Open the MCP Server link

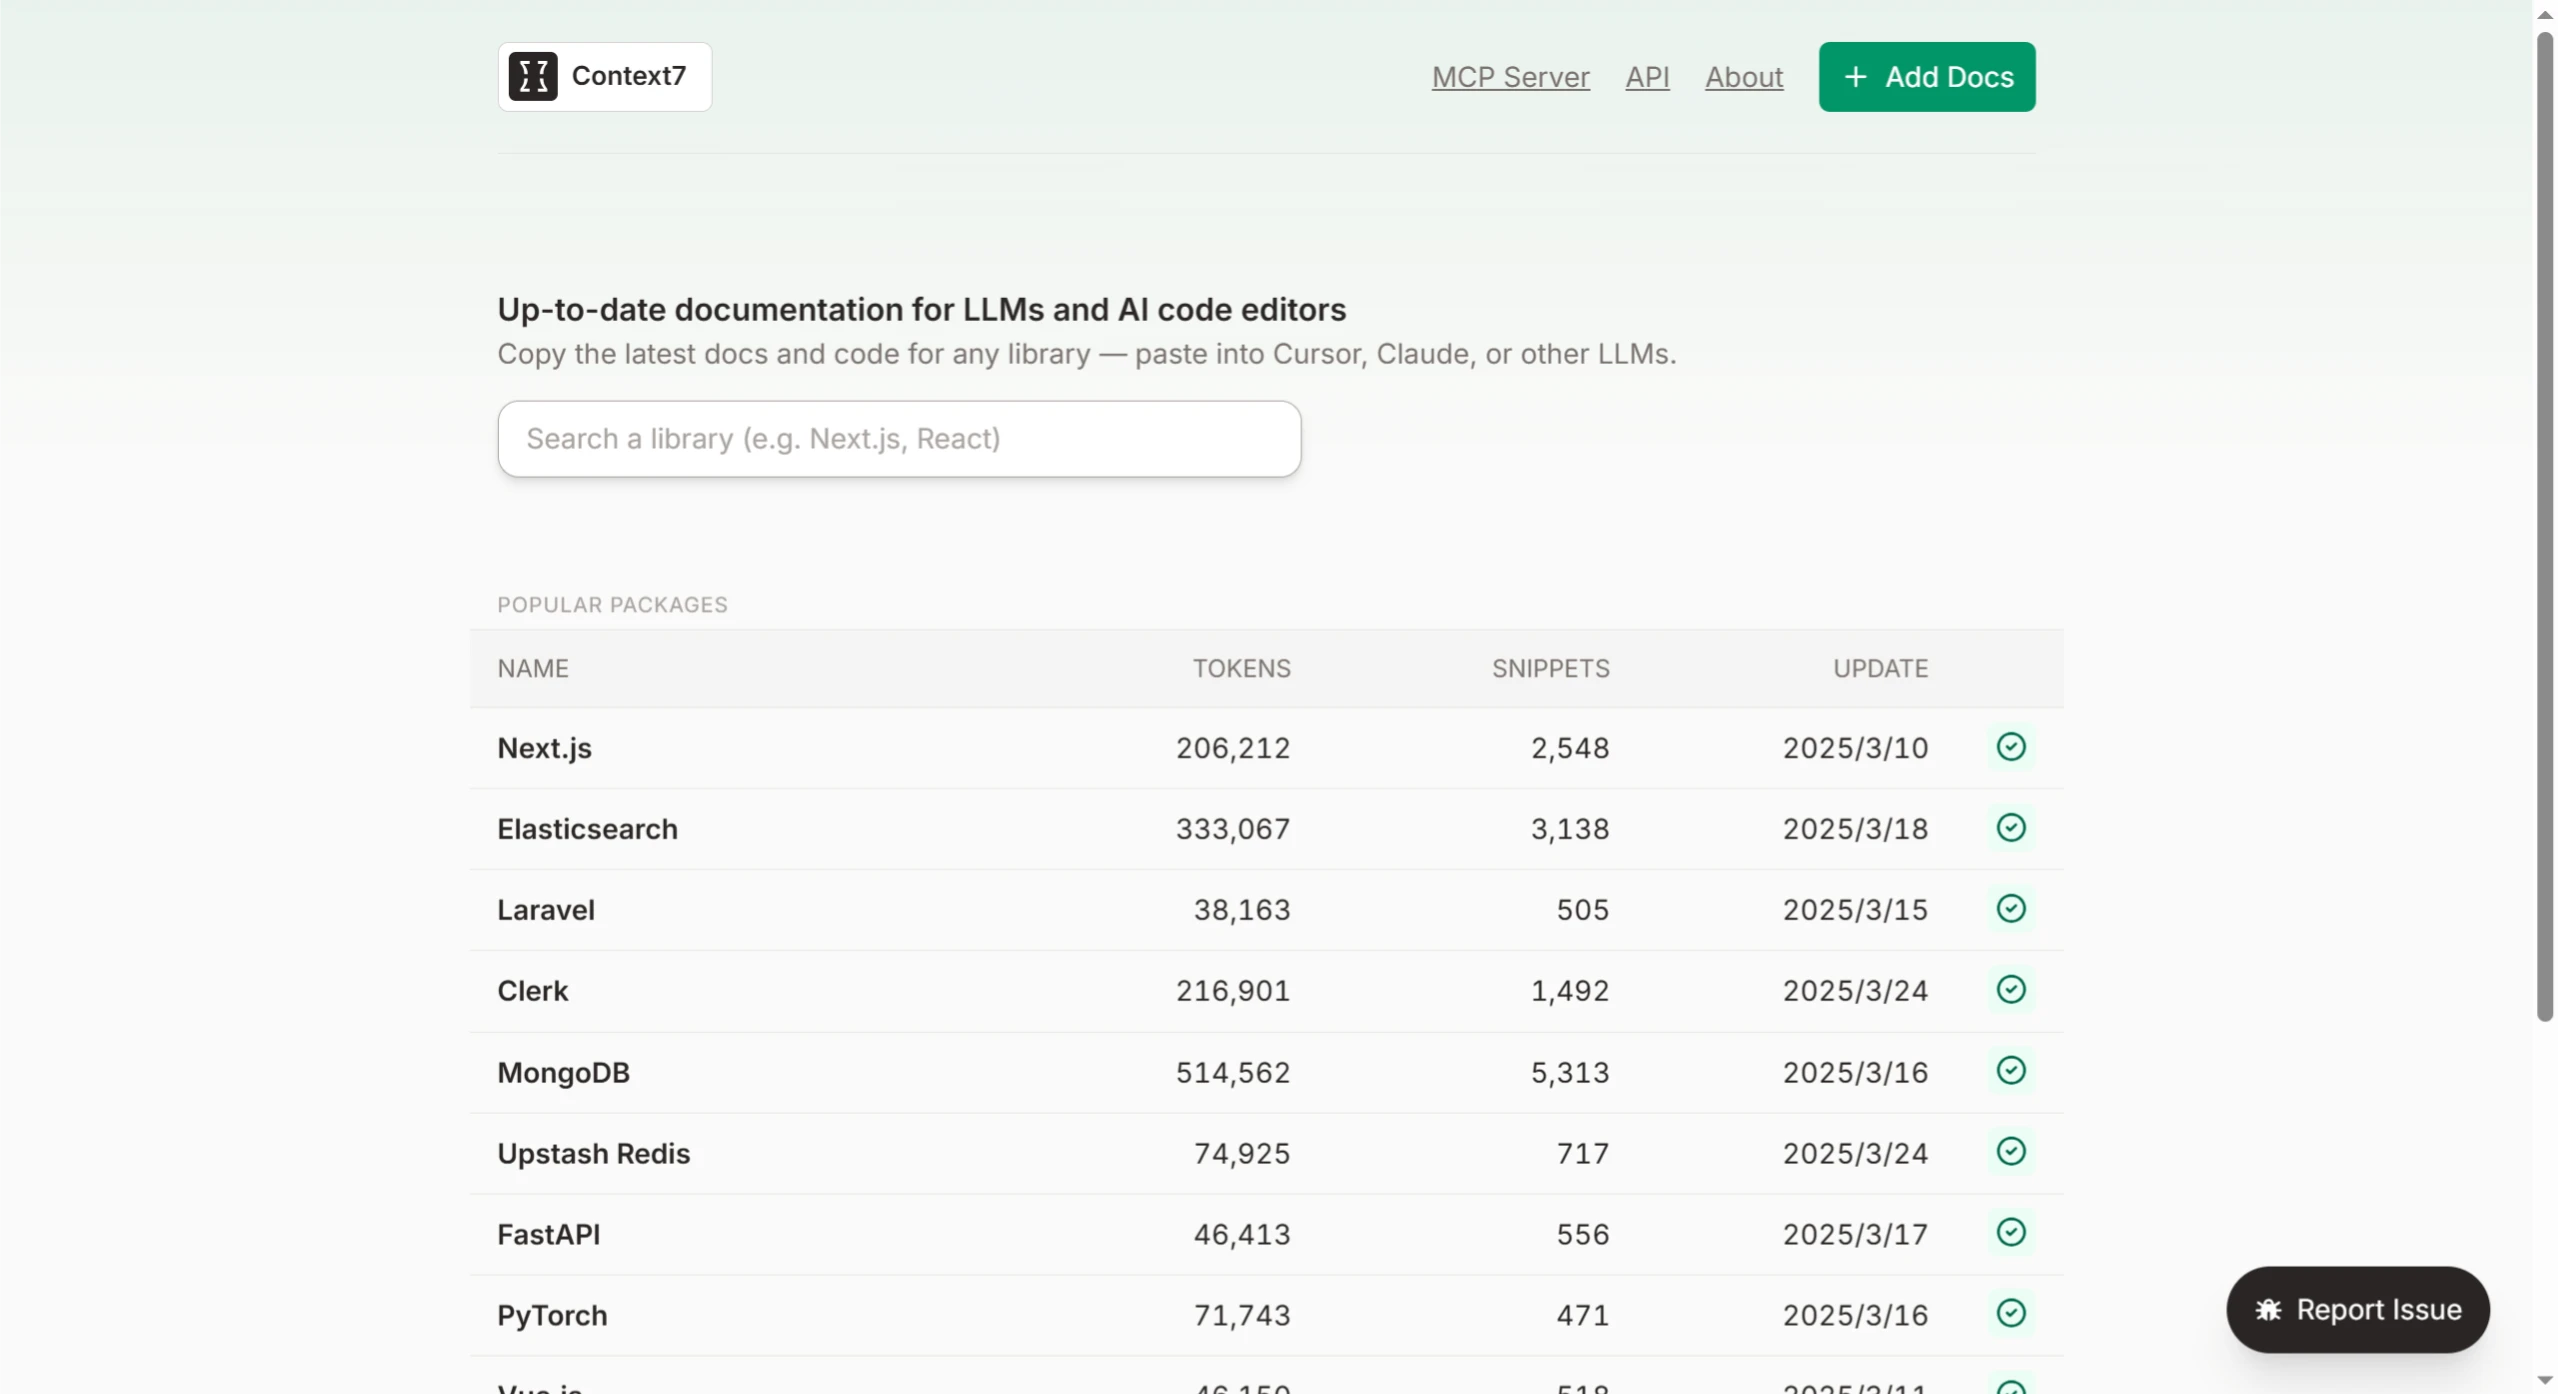1510,77
